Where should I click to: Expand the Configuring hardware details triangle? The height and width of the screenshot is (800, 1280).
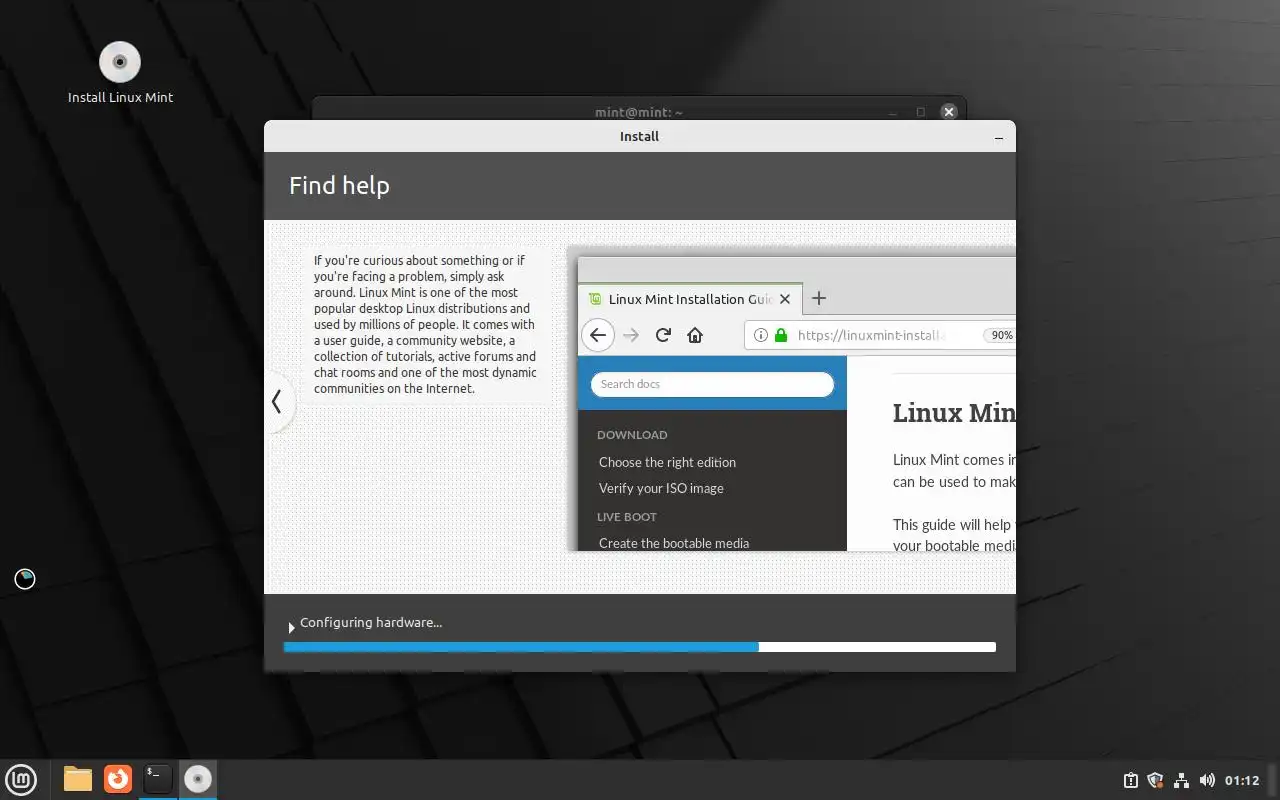(x=291, y=627)
